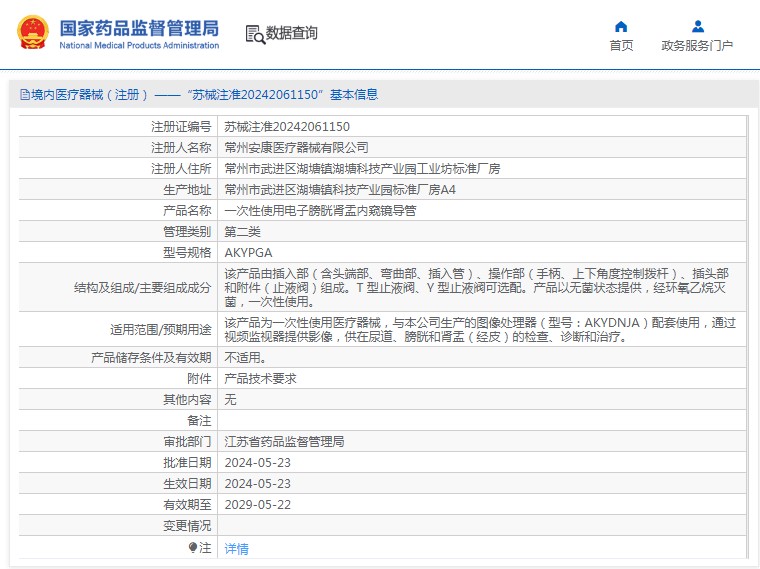Click the 产品储存条件及有效期 label
The width and height of the screenshot is (760, 569).
tap(151, 358)
